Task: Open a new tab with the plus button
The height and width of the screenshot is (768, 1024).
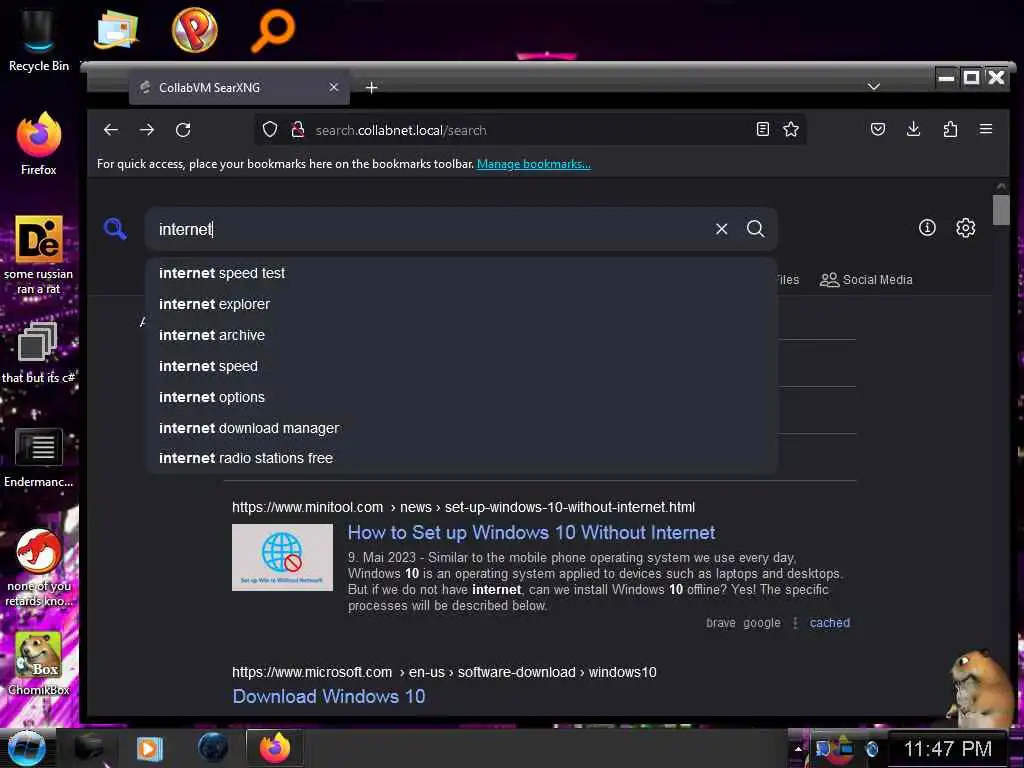Action: [372, 88]
